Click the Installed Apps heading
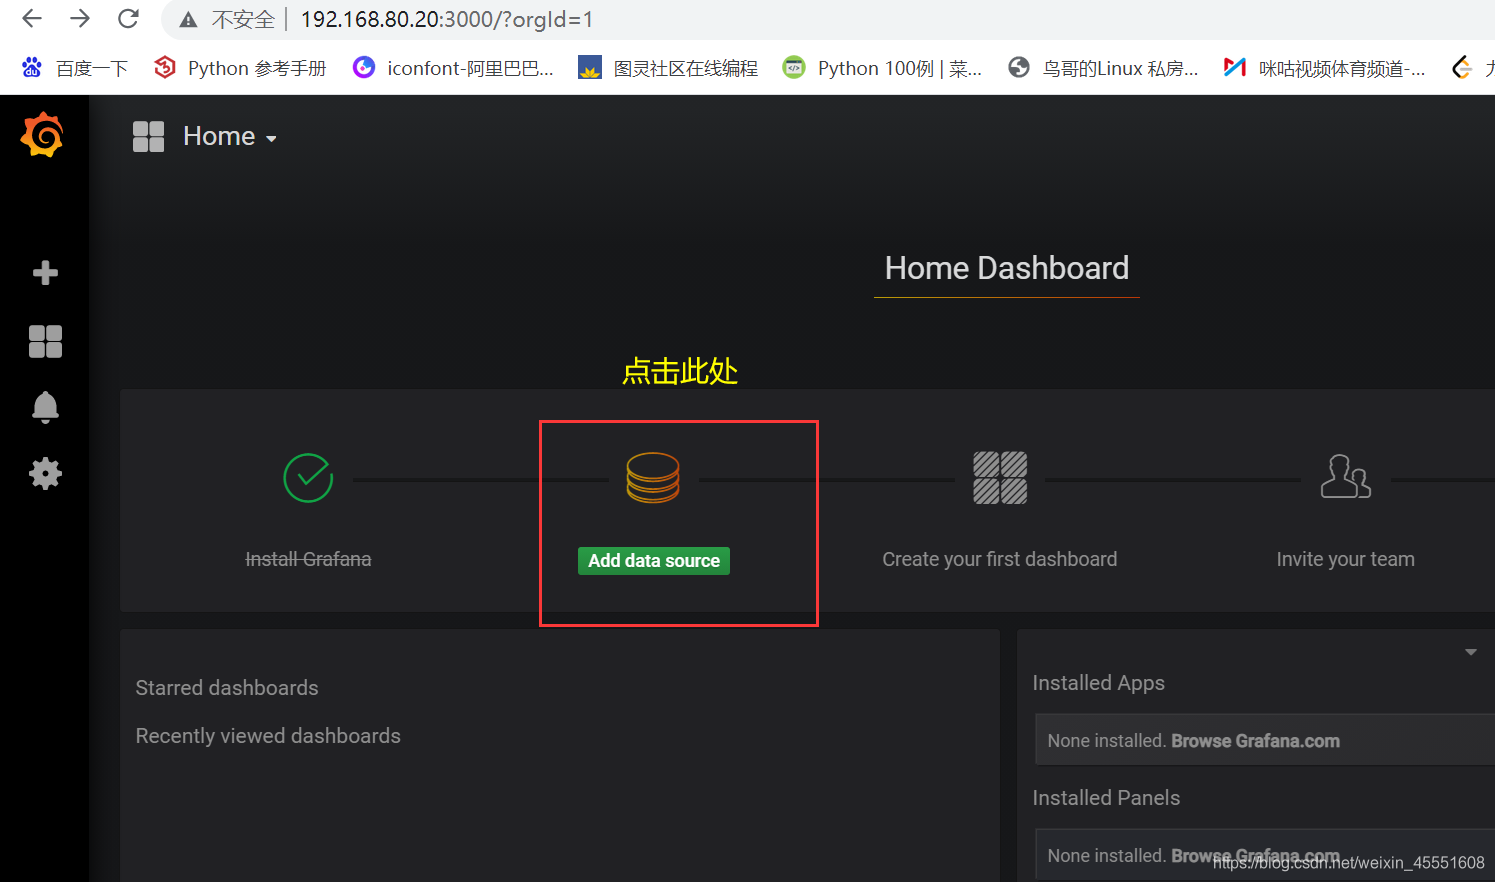The image size is (1495, 882). coord(1098,683)
